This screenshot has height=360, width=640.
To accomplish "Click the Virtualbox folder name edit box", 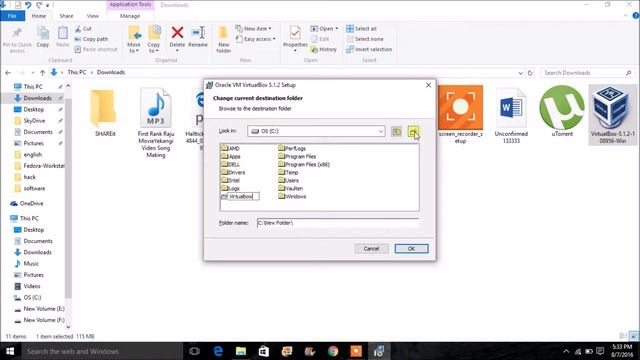I will coord(243,196).
